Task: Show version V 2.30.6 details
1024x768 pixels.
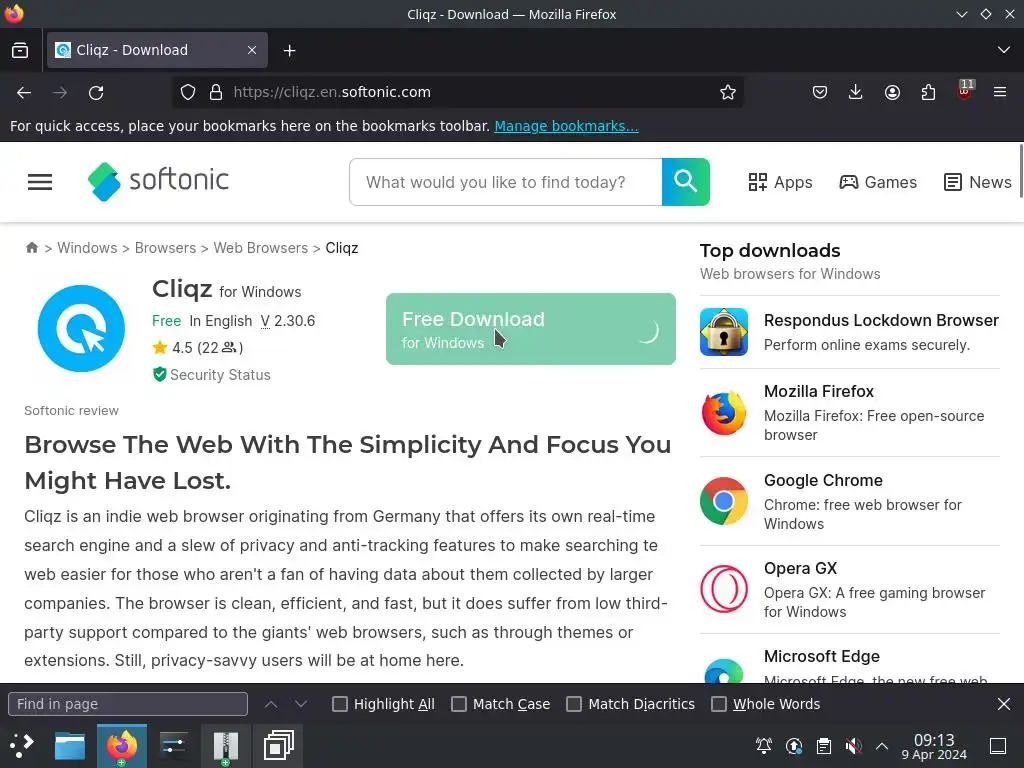Action: [287, 321]
